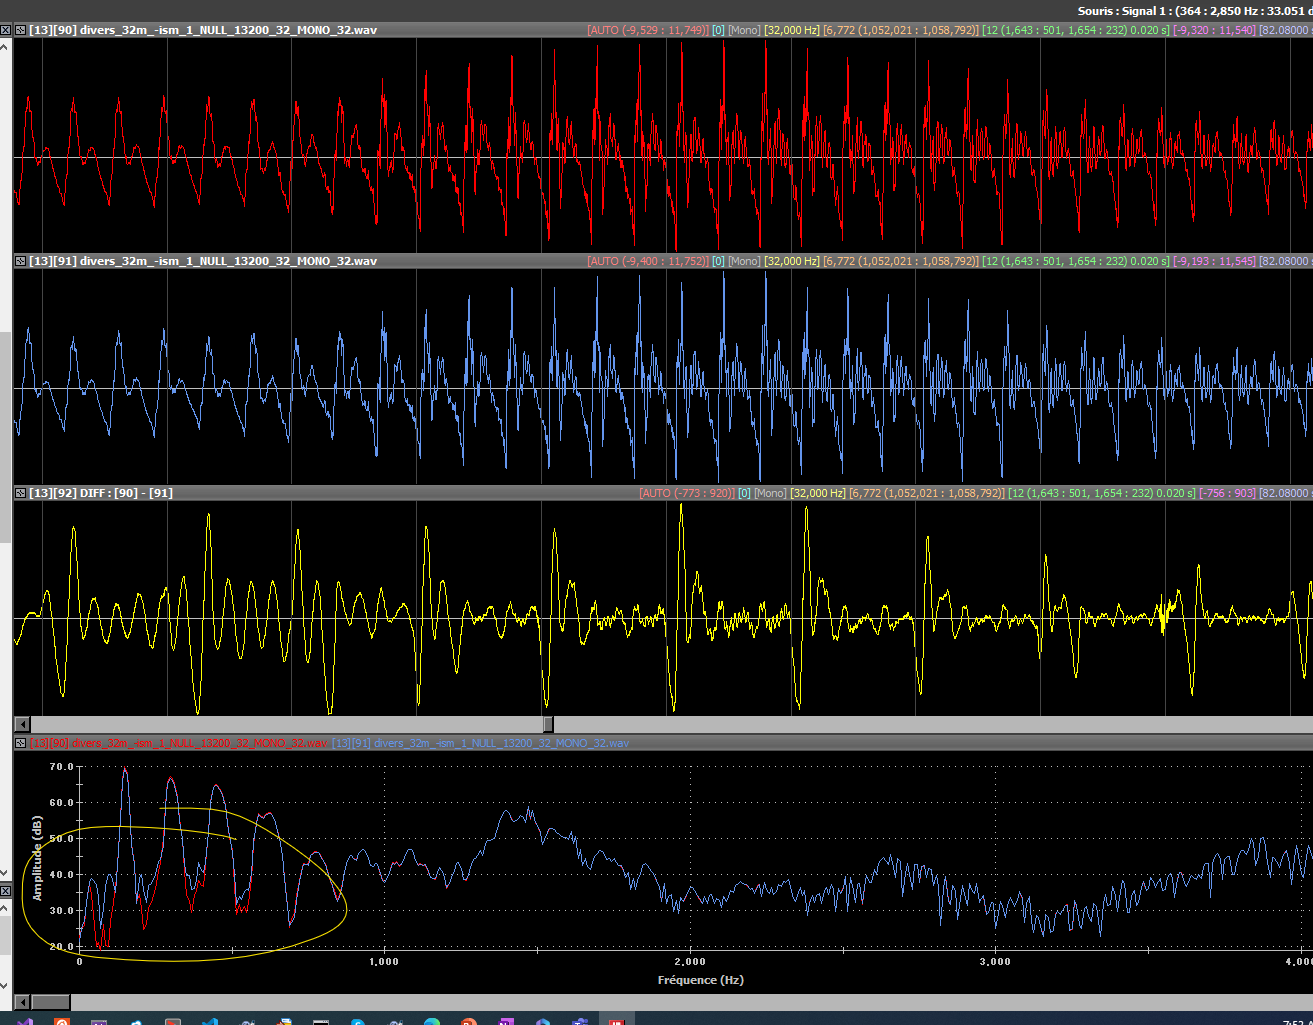Select the red [13][90] legend label in spectrum panel
This screenshot has width=1313, height=1025.
[x=178, y=743]
